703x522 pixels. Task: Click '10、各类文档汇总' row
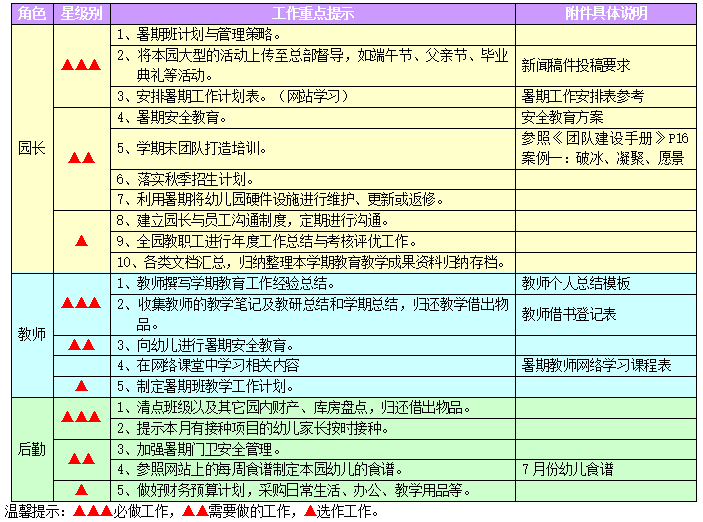pyautogui.click(x=313, y=262)
